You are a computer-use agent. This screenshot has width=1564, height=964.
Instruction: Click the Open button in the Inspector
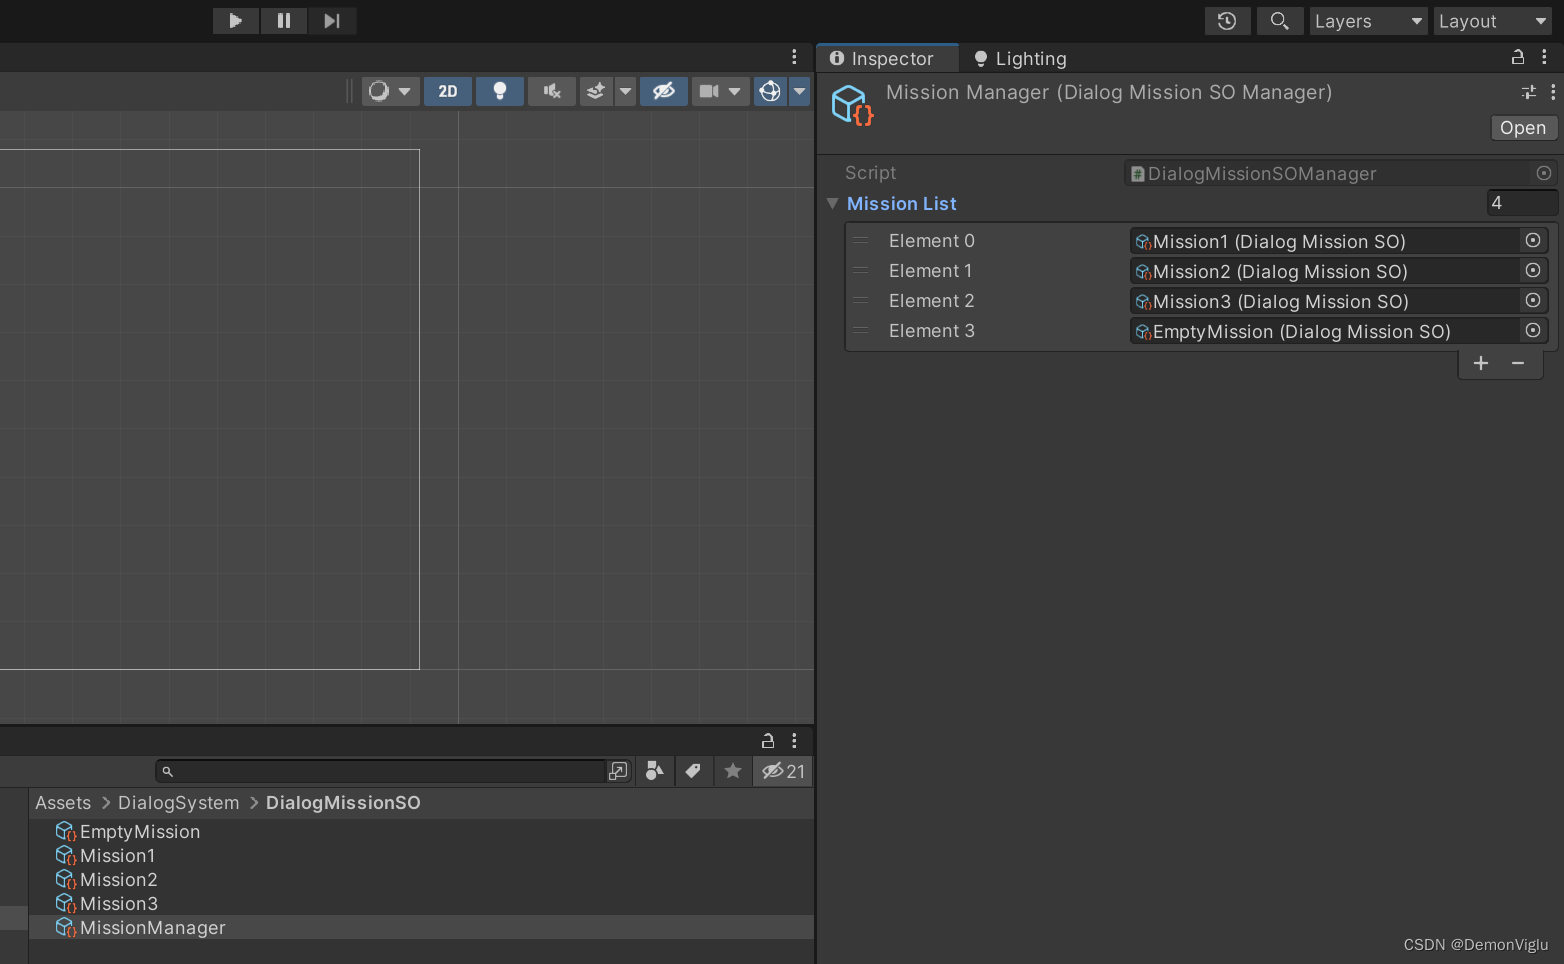coord(1522,127)
